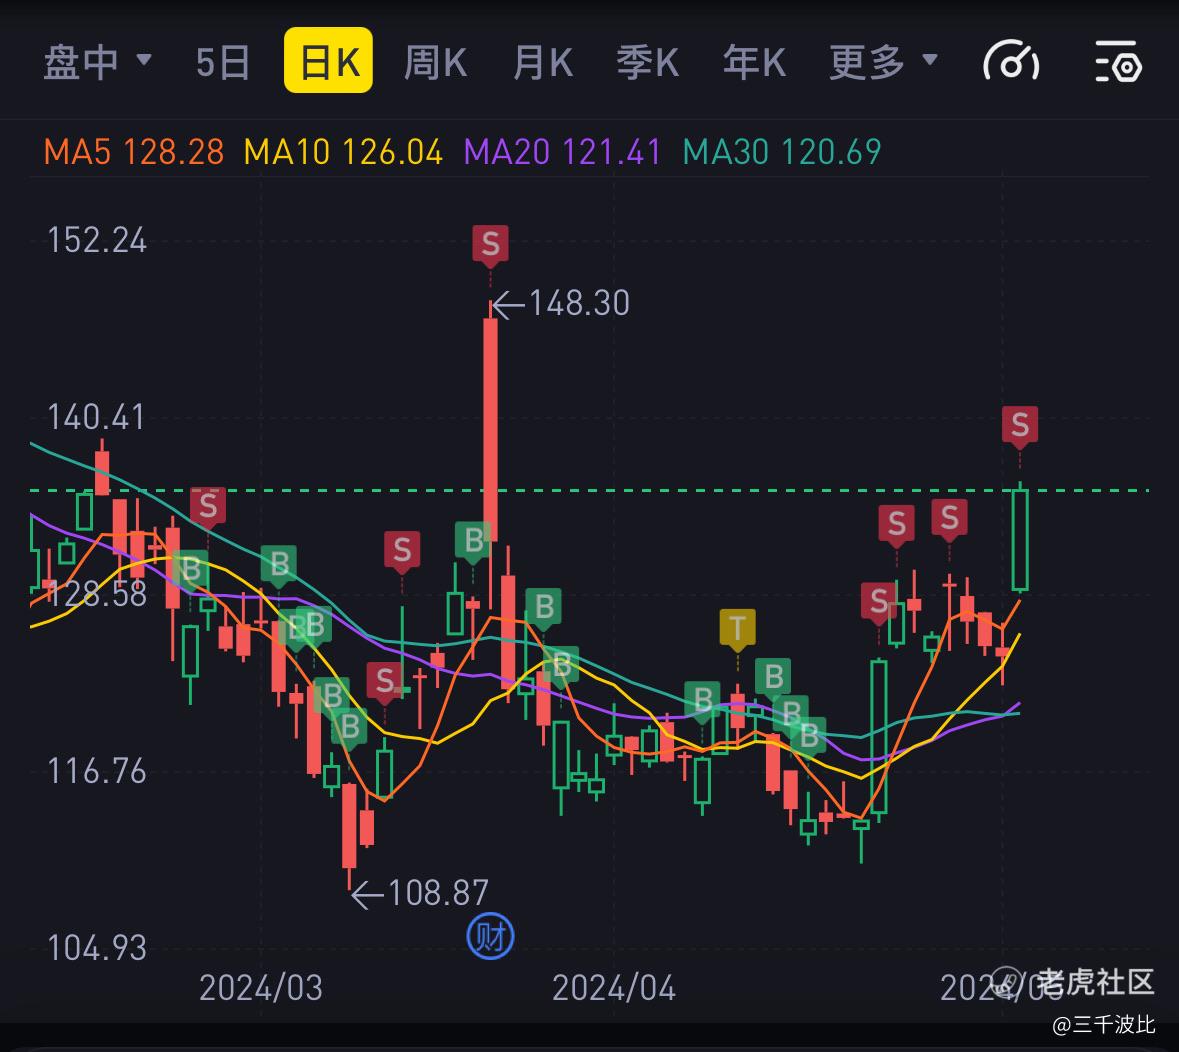
Task: Tap the S sell marker above 148.30 peak
Action: [490, 244]
